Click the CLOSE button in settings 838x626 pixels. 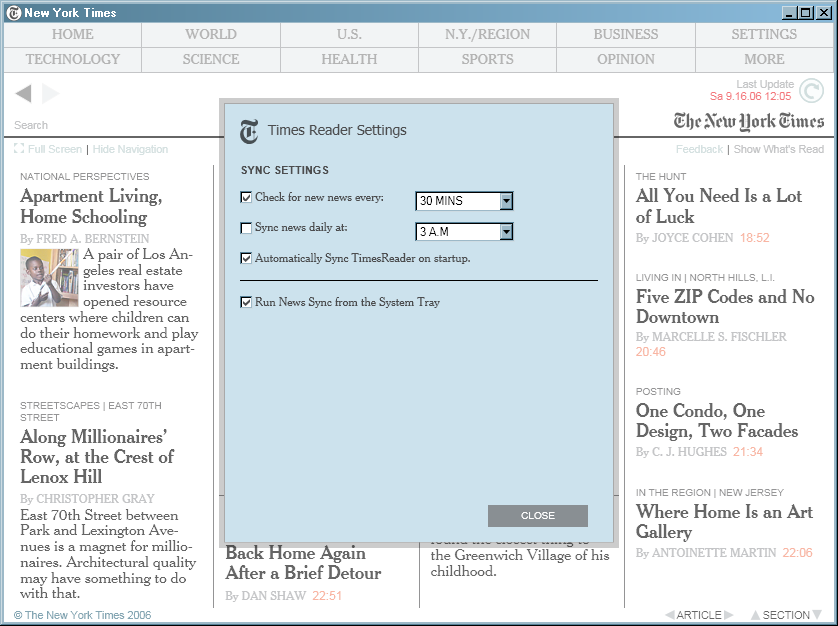tap(538, 516)
